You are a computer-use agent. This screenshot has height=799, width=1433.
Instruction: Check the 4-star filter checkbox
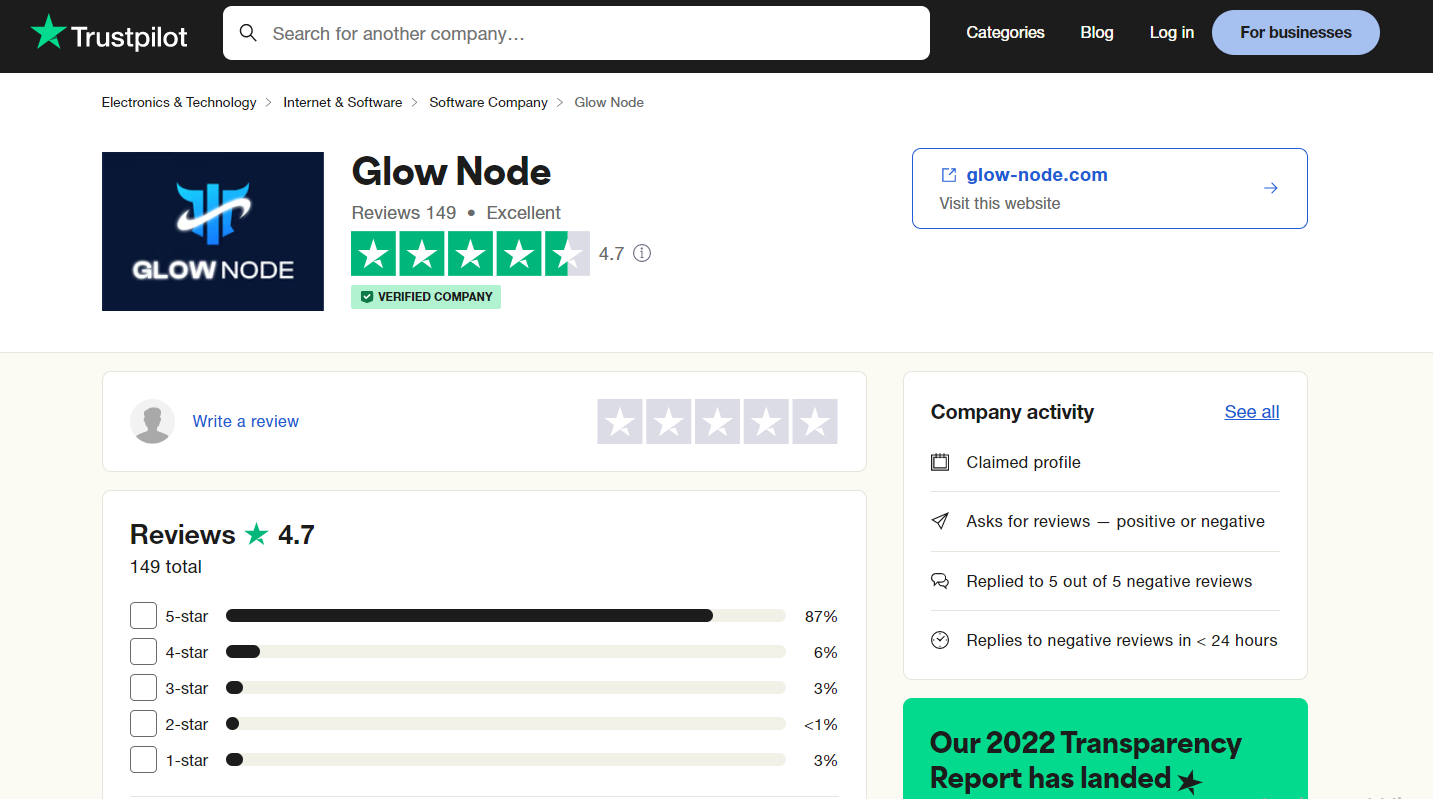point(143,652)
